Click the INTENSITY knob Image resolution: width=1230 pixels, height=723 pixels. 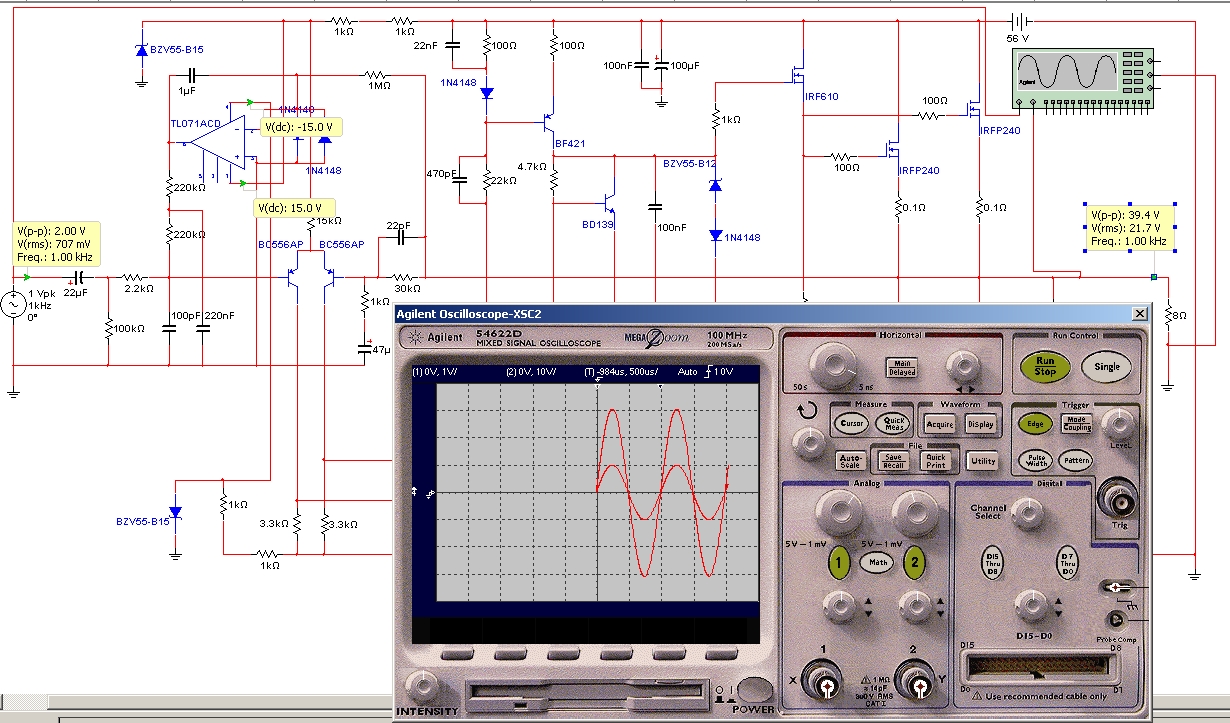(423, 687)
